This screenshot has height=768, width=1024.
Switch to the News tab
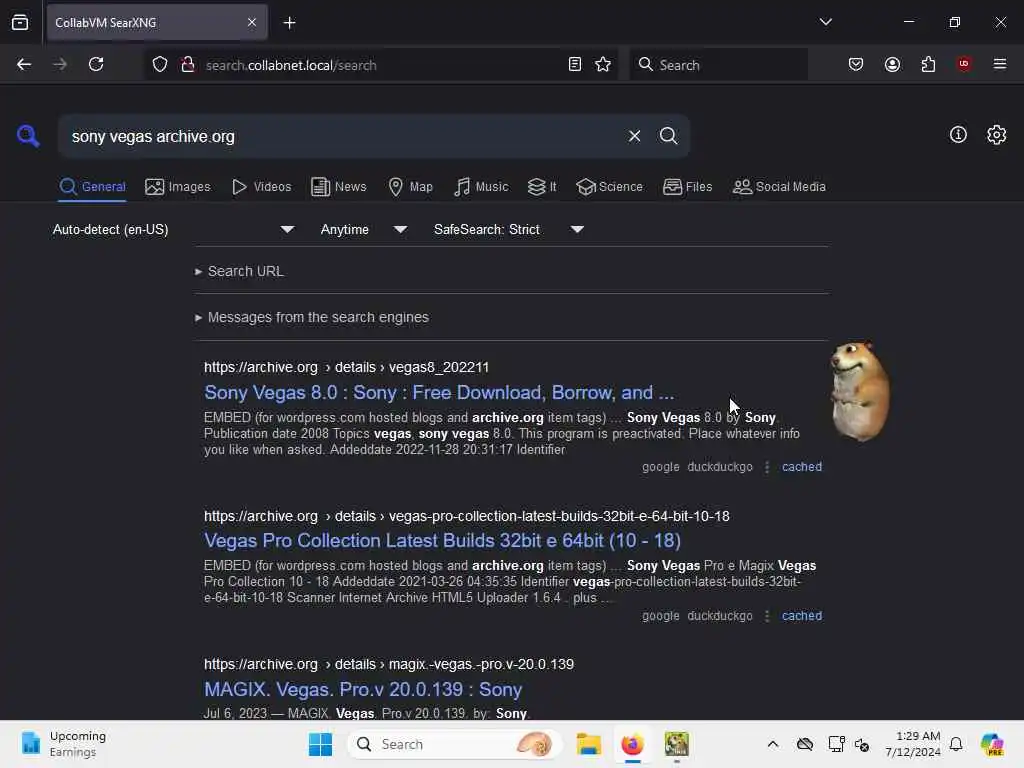click(338, 187)
